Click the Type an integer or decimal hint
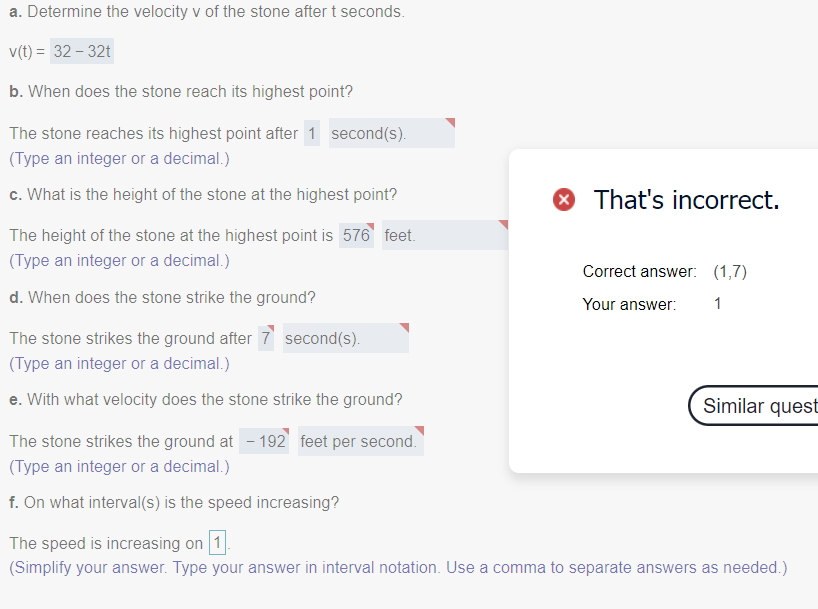This screenshot has width=818, height=609. point(118,158)
